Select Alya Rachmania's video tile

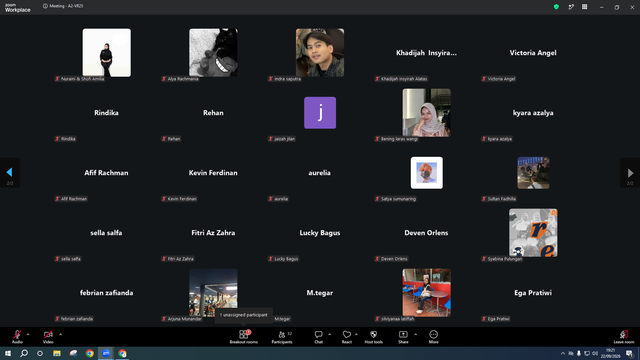pos(213,53)
